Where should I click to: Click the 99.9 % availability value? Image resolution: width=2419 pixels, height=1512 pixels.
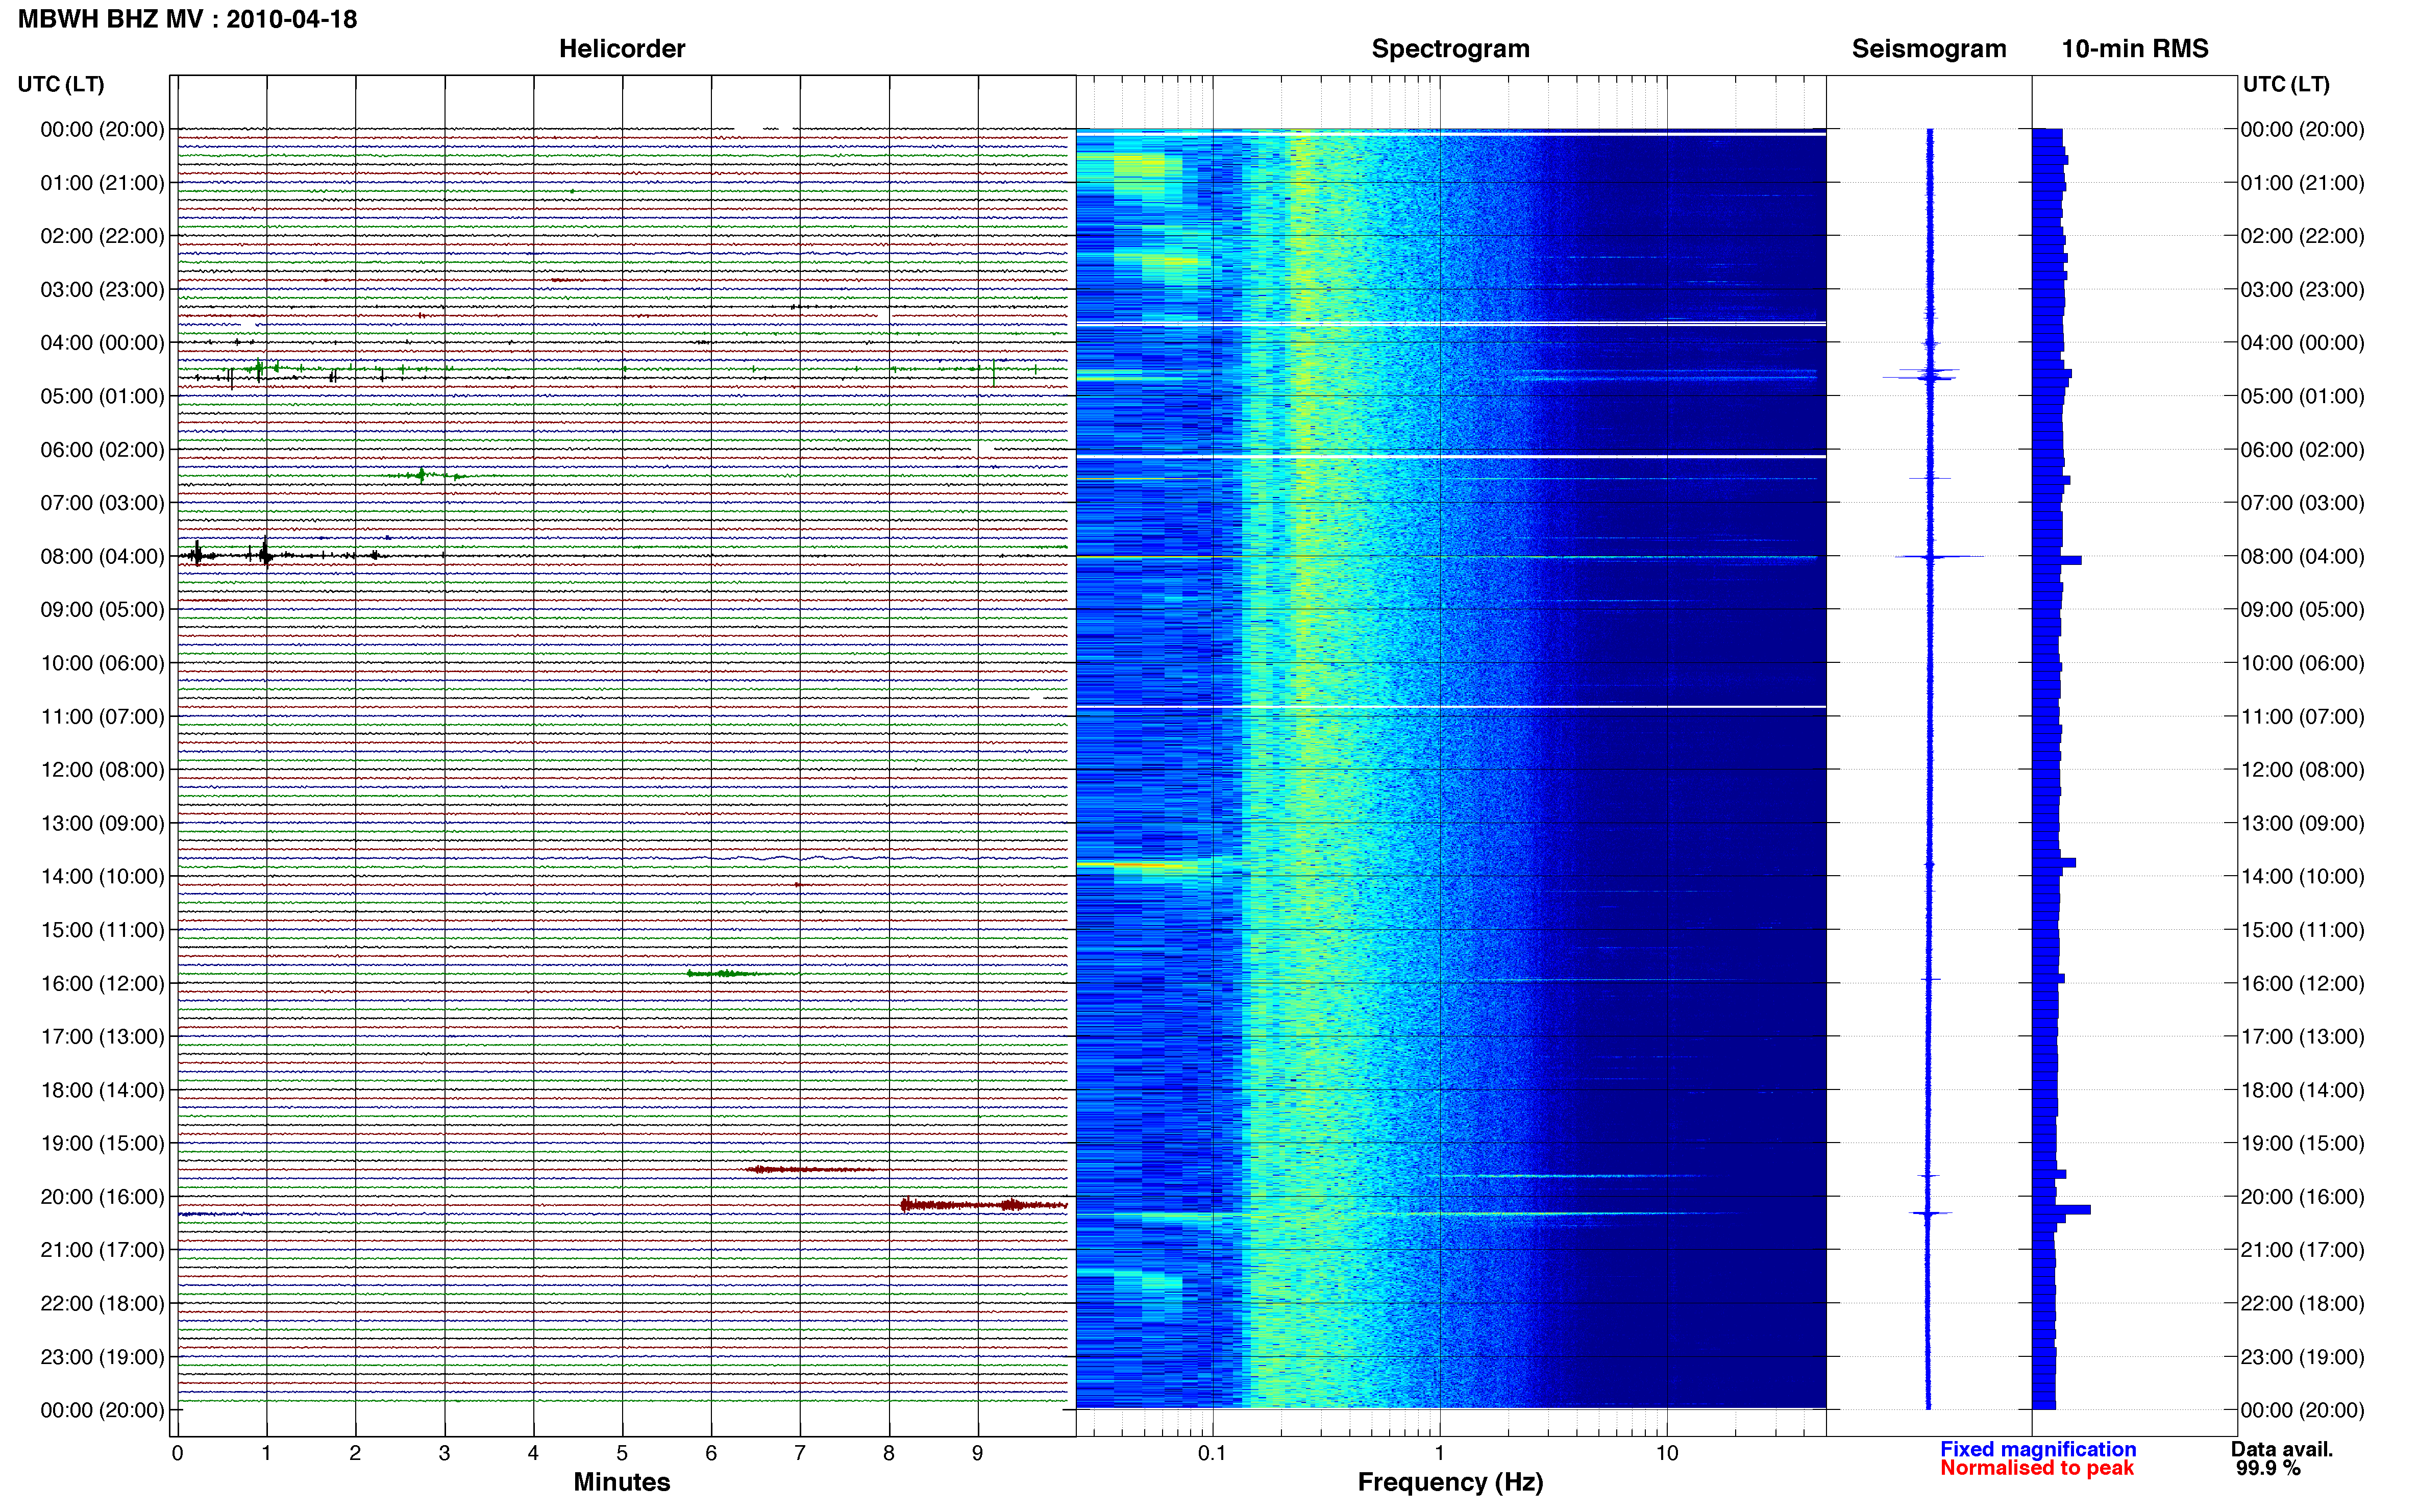2268,1468
